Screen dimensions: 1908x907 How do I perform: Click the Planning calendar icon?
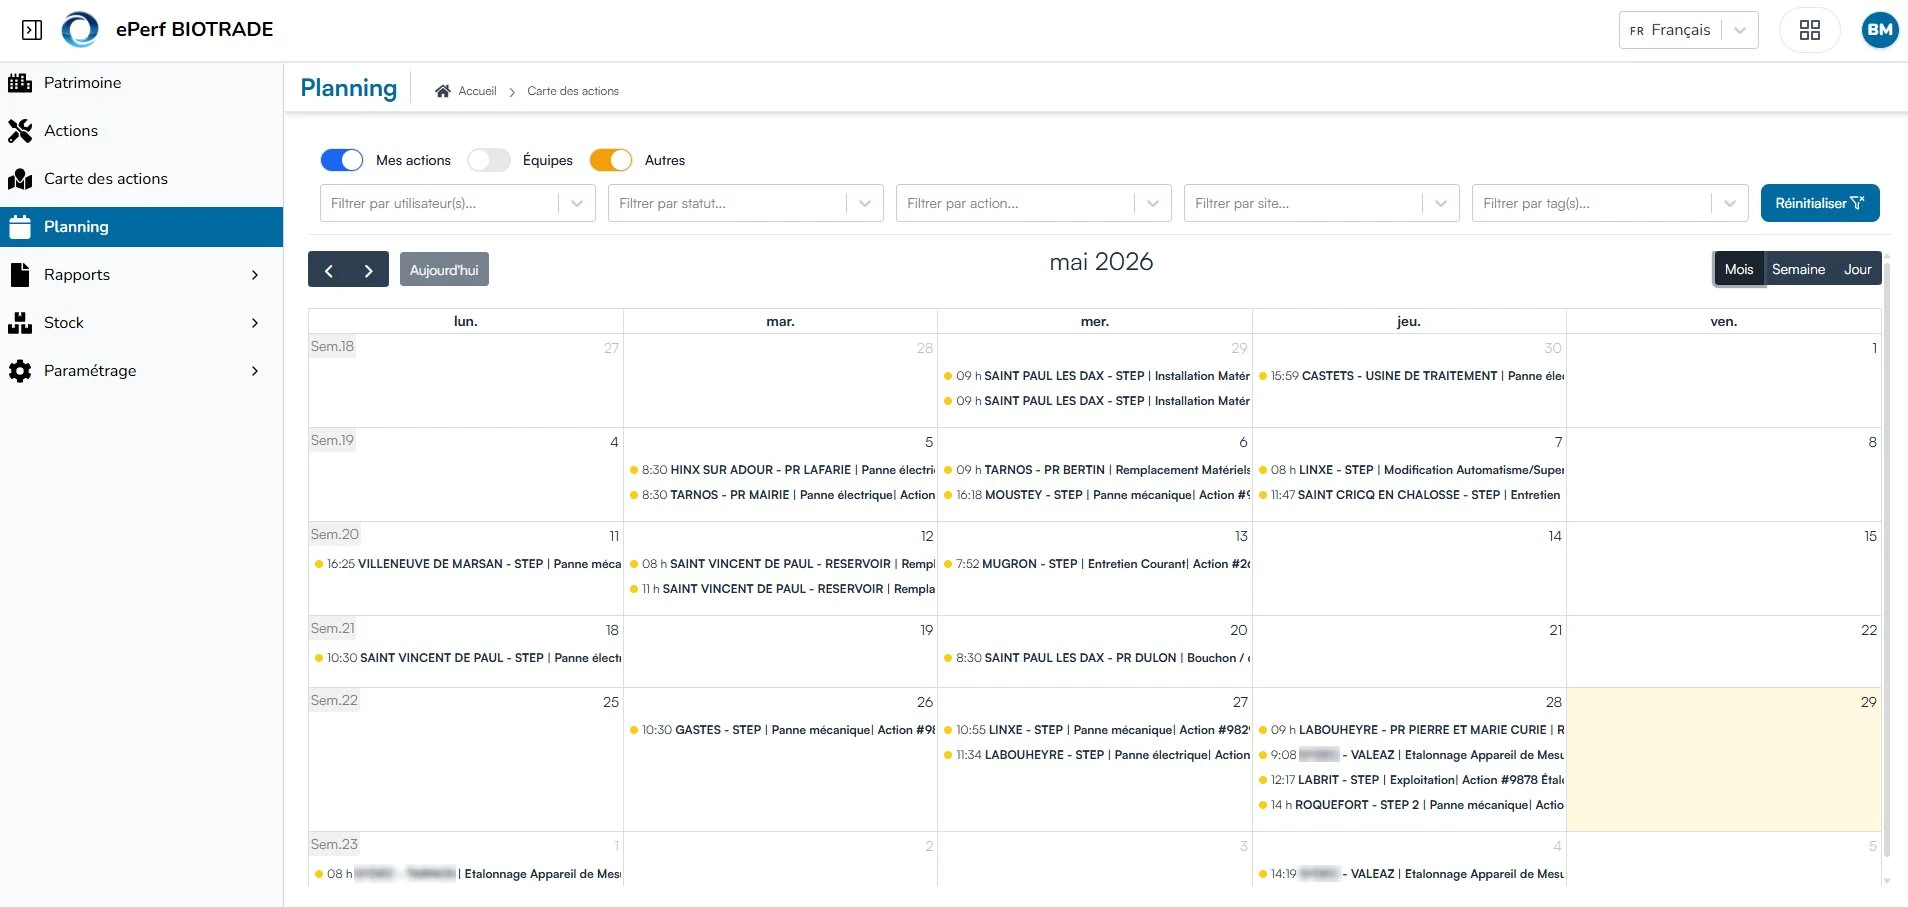20,227
